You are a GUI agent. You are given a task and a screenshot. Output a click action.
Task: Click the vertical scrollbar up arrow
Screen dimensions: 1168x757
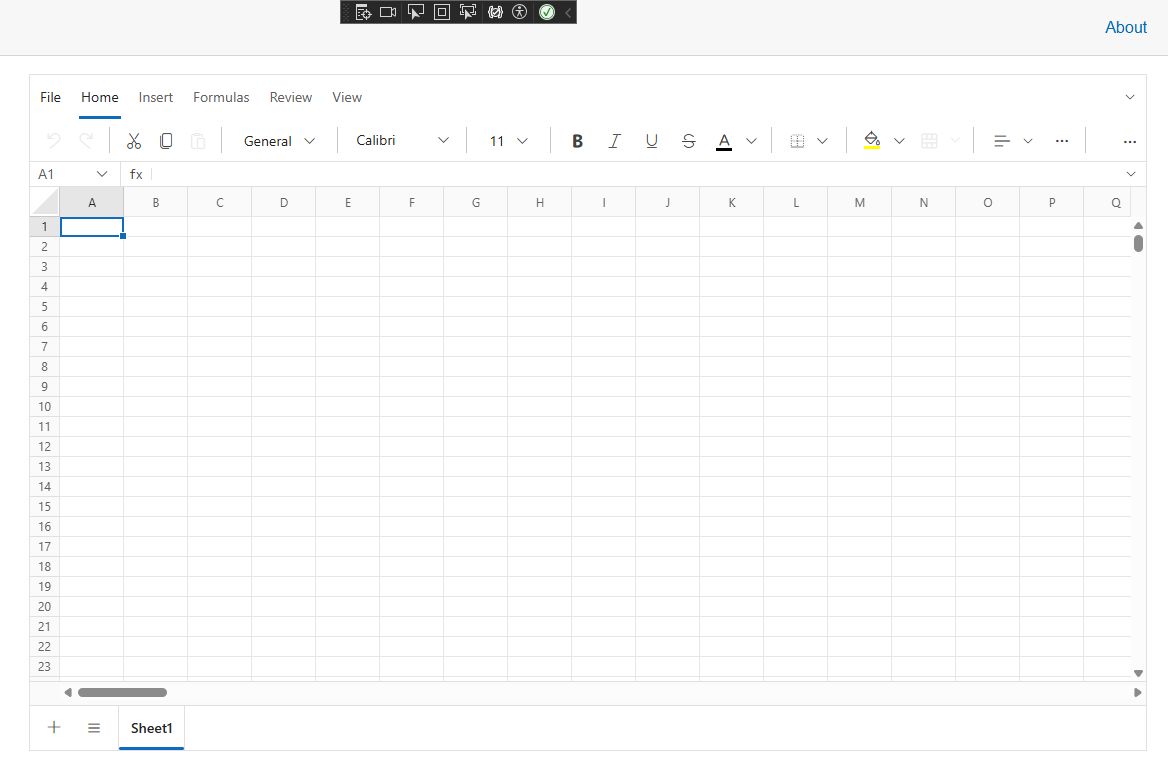[1138, 225]
